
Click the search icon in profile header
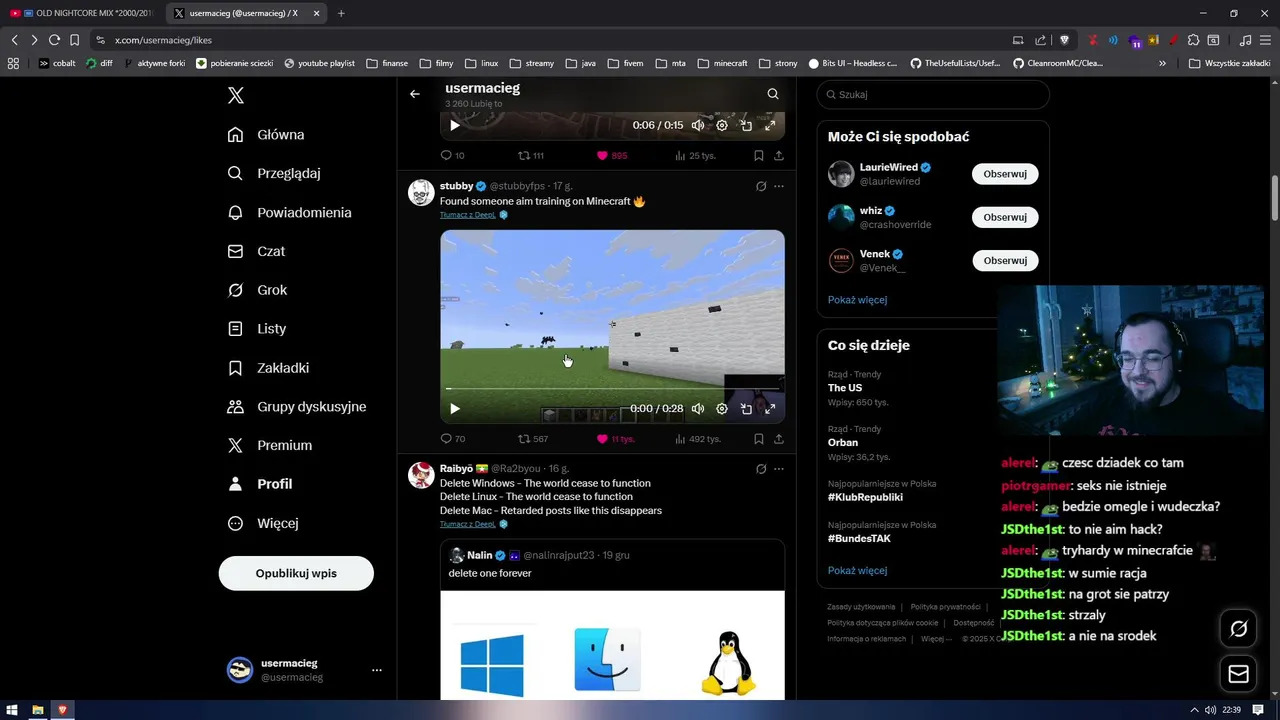pyautogui.click(x=773, y=94)
